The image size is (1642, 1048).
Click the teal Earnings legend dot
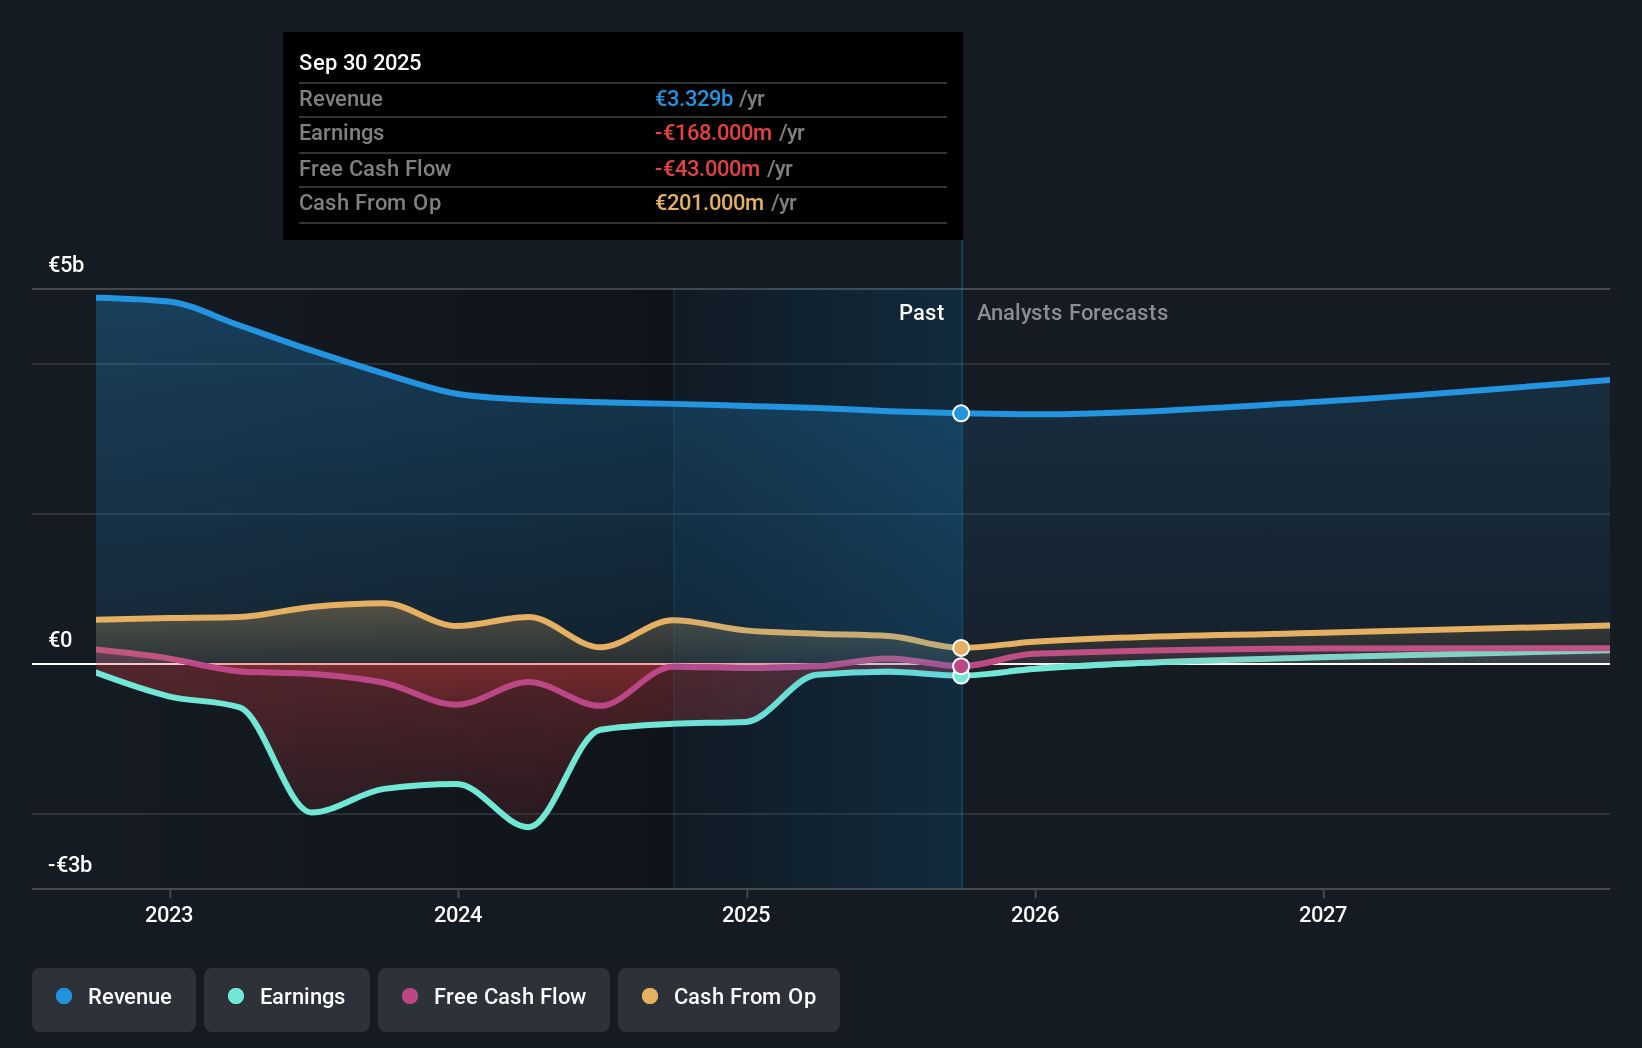point(235,998)
